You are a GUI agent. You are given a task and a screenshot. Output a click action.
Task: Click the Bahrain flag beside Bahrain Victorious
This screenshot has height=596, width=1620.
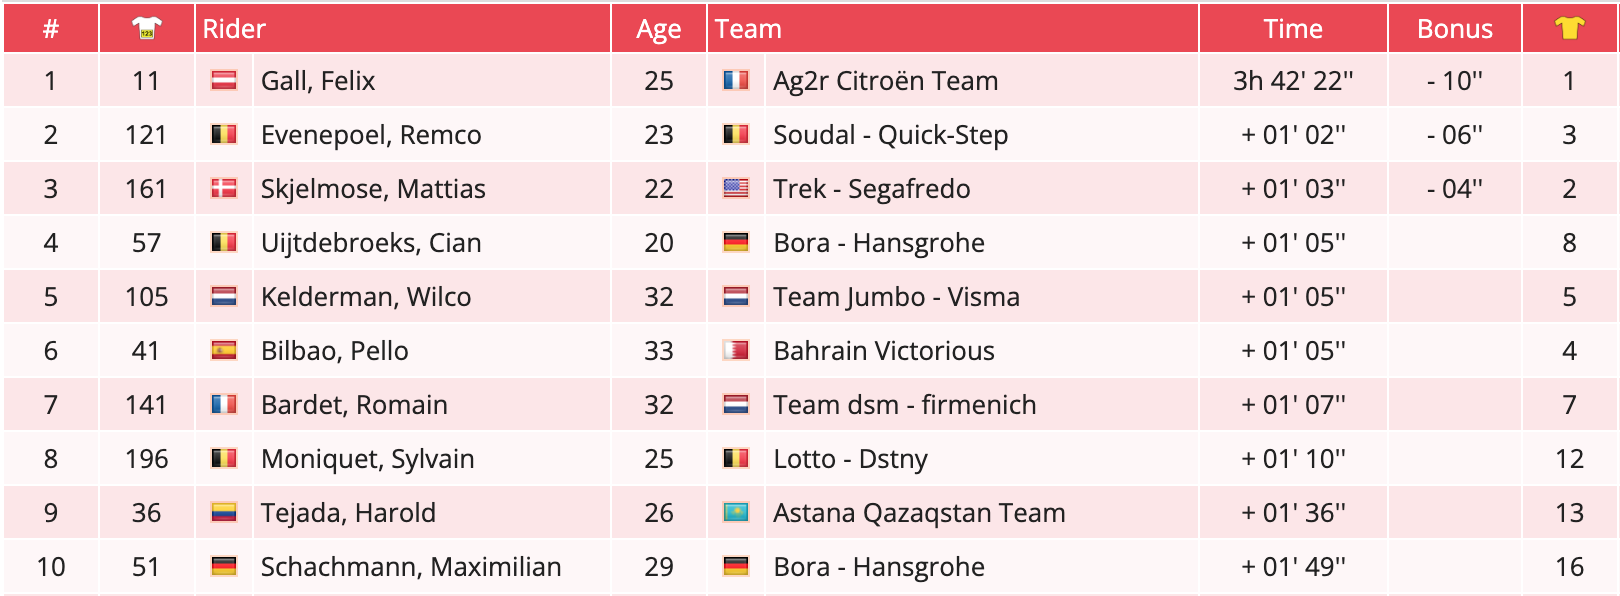pyautogui.click(x=736, y=351)
